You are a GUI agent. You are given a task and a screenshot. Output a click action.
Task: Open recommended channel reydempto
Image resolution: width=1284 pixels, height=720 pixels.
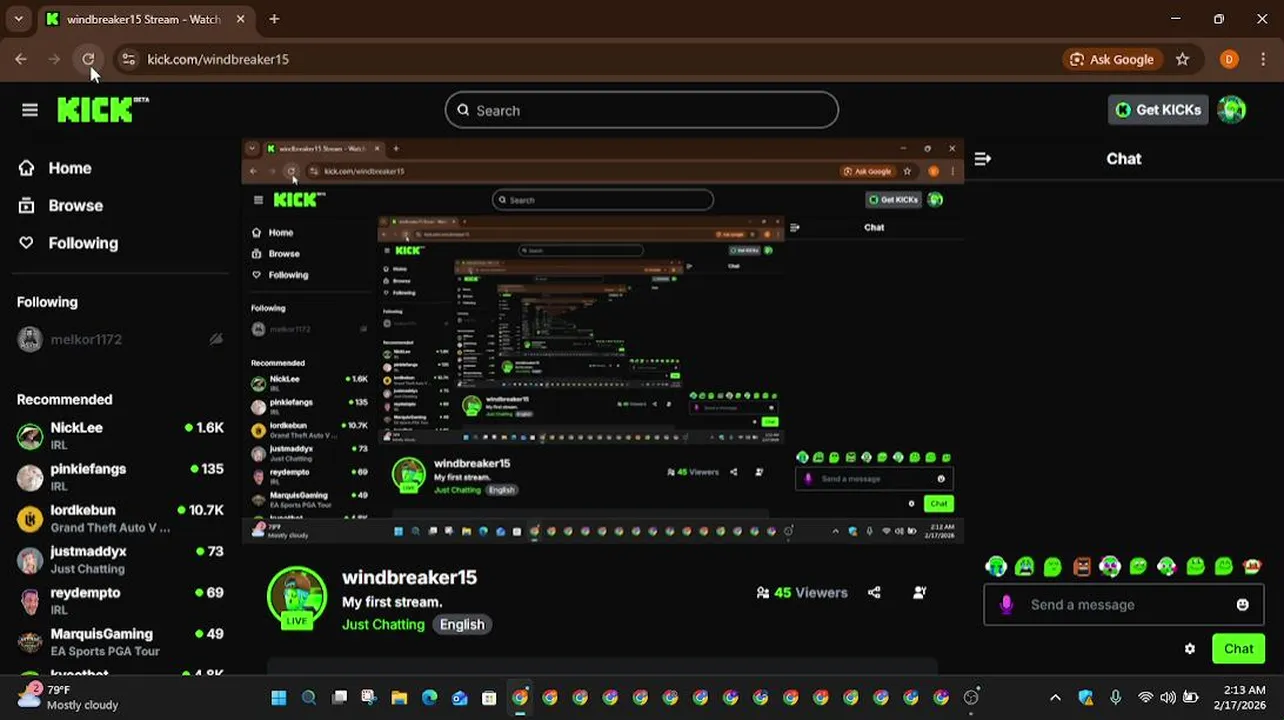coord(120,600)
